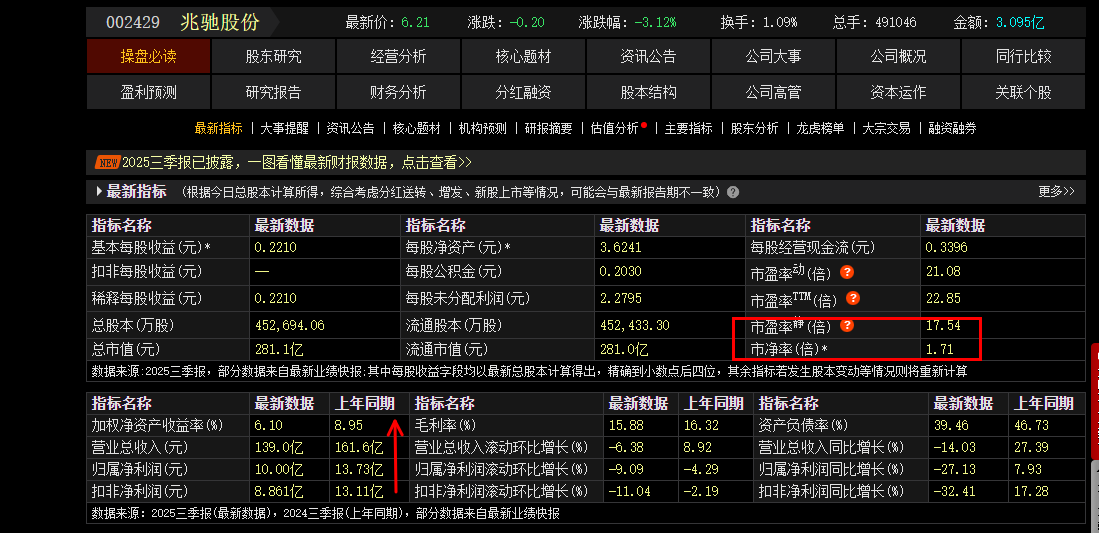Select the 核心题材 tab
Image resolution: width=1099 pixels, height=533 pixels.
523,56
